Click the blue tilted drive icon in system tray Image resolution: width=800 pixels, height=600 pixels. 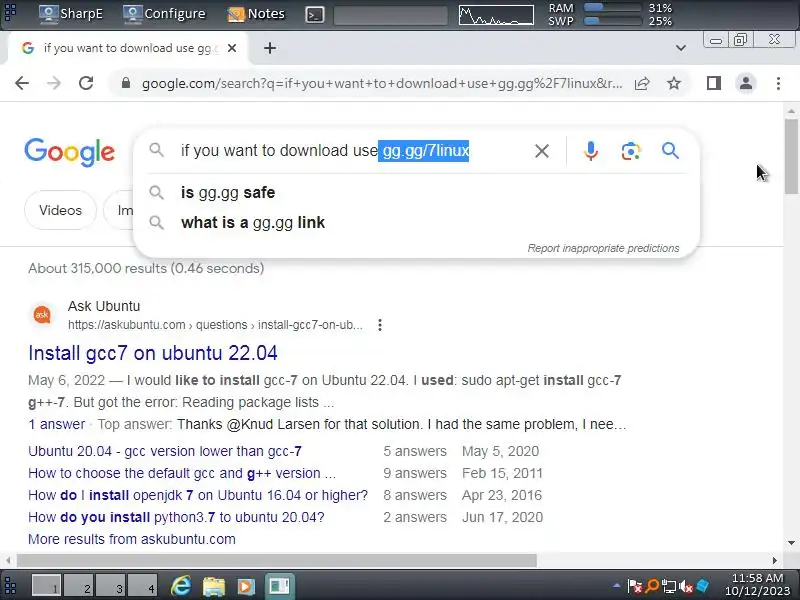coord(703,586)
